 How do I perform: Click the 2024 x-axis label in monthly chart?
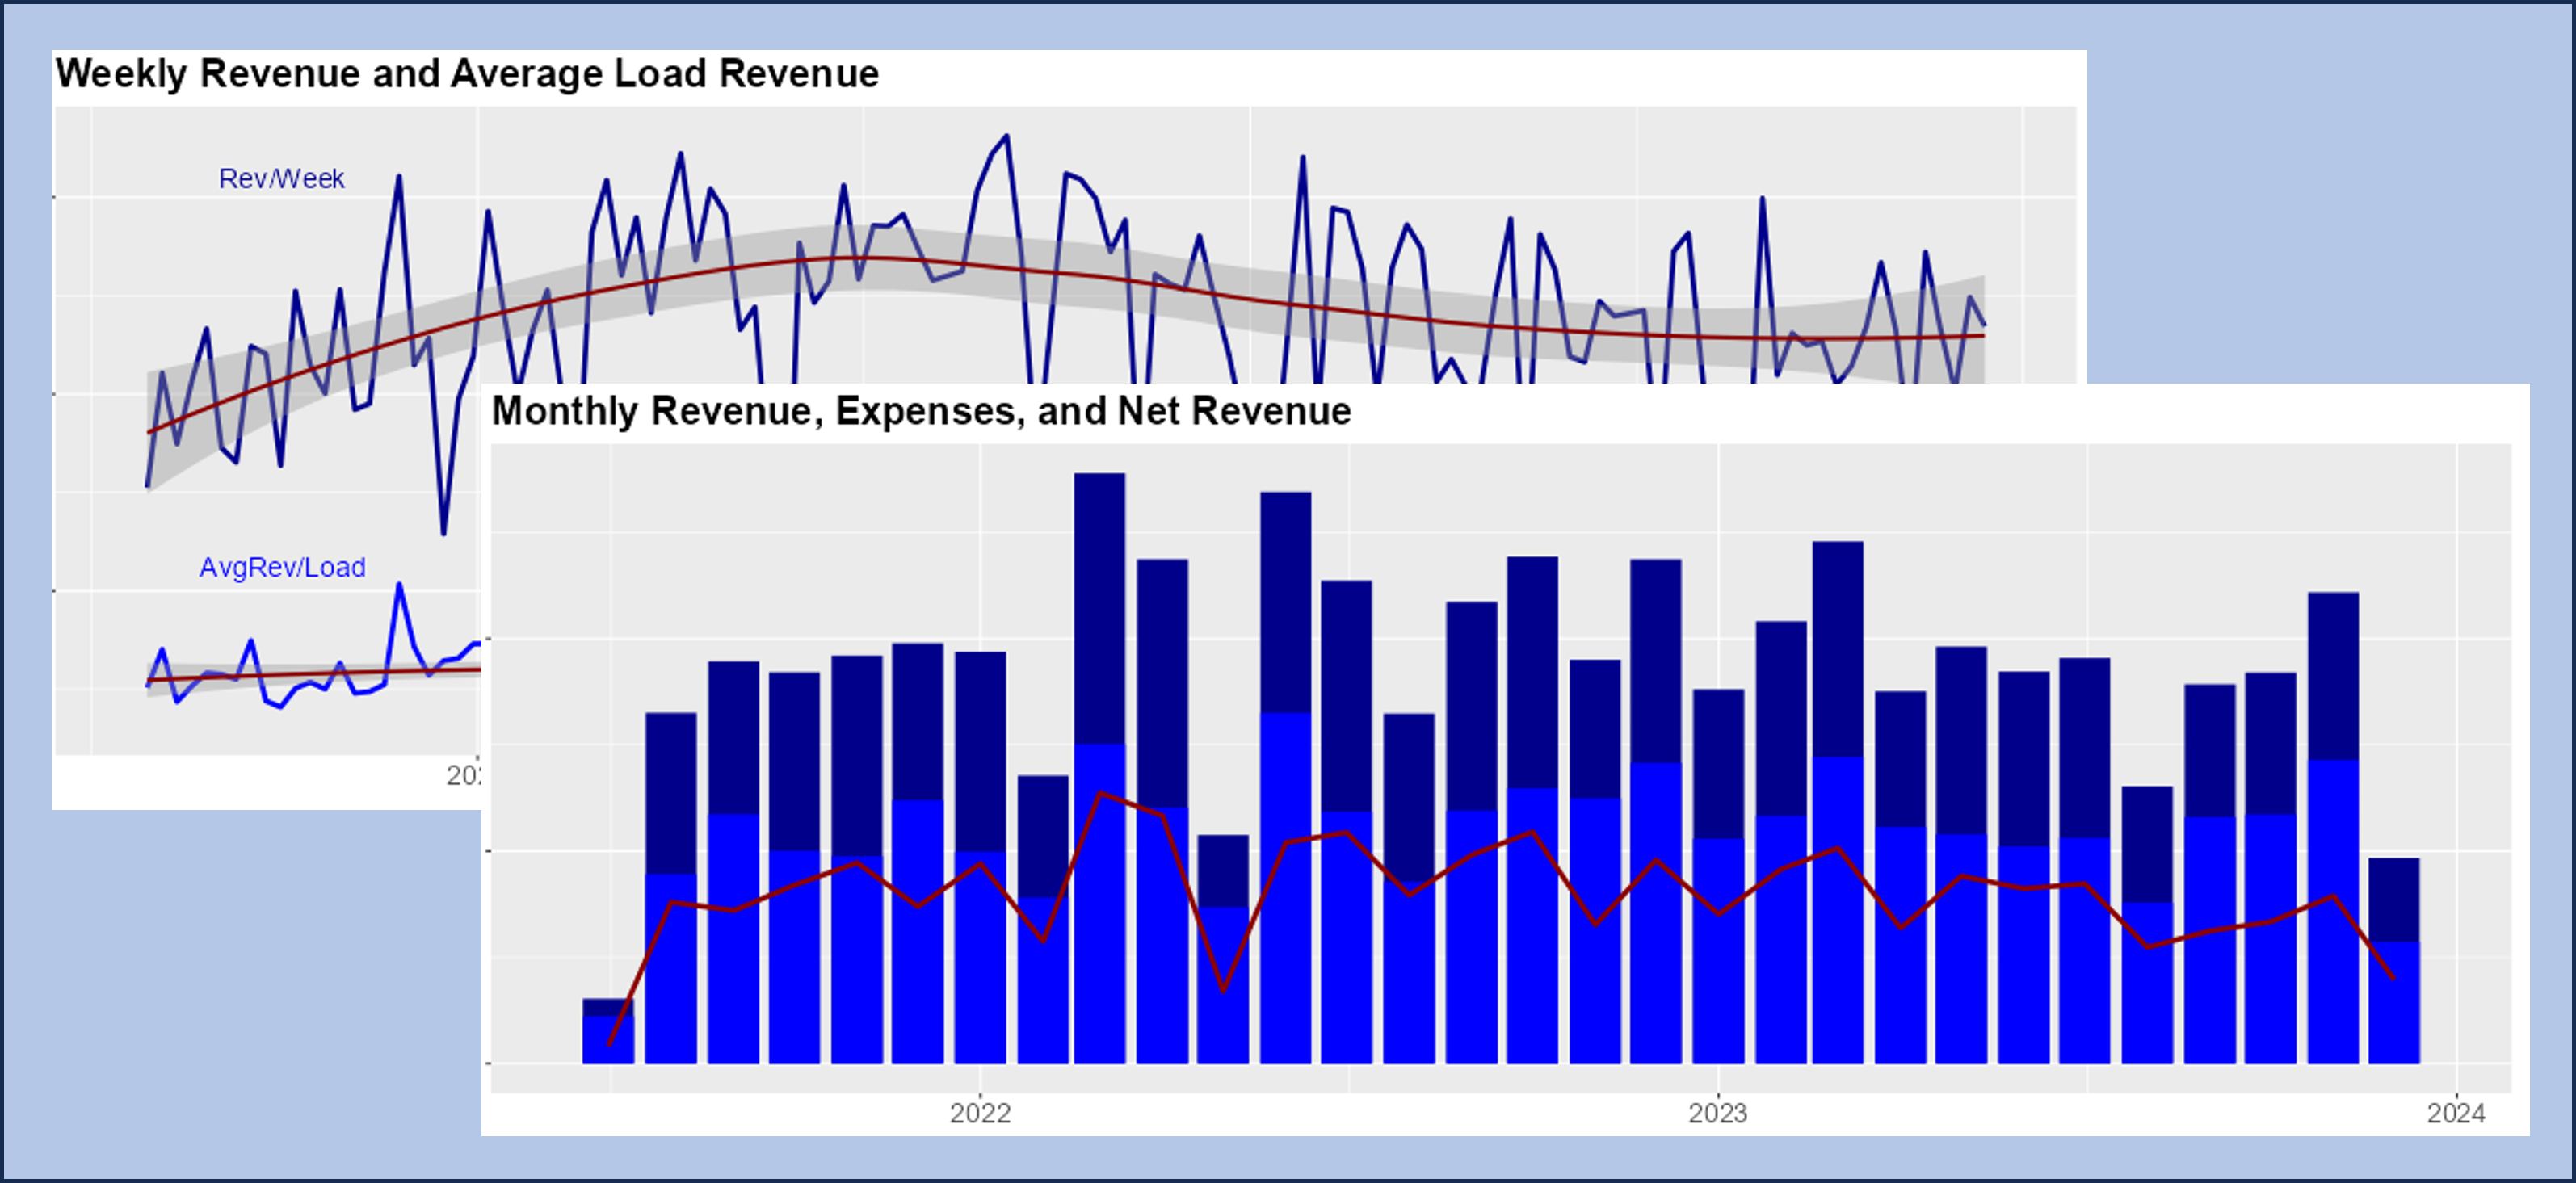click(x=2456, y=1113)
